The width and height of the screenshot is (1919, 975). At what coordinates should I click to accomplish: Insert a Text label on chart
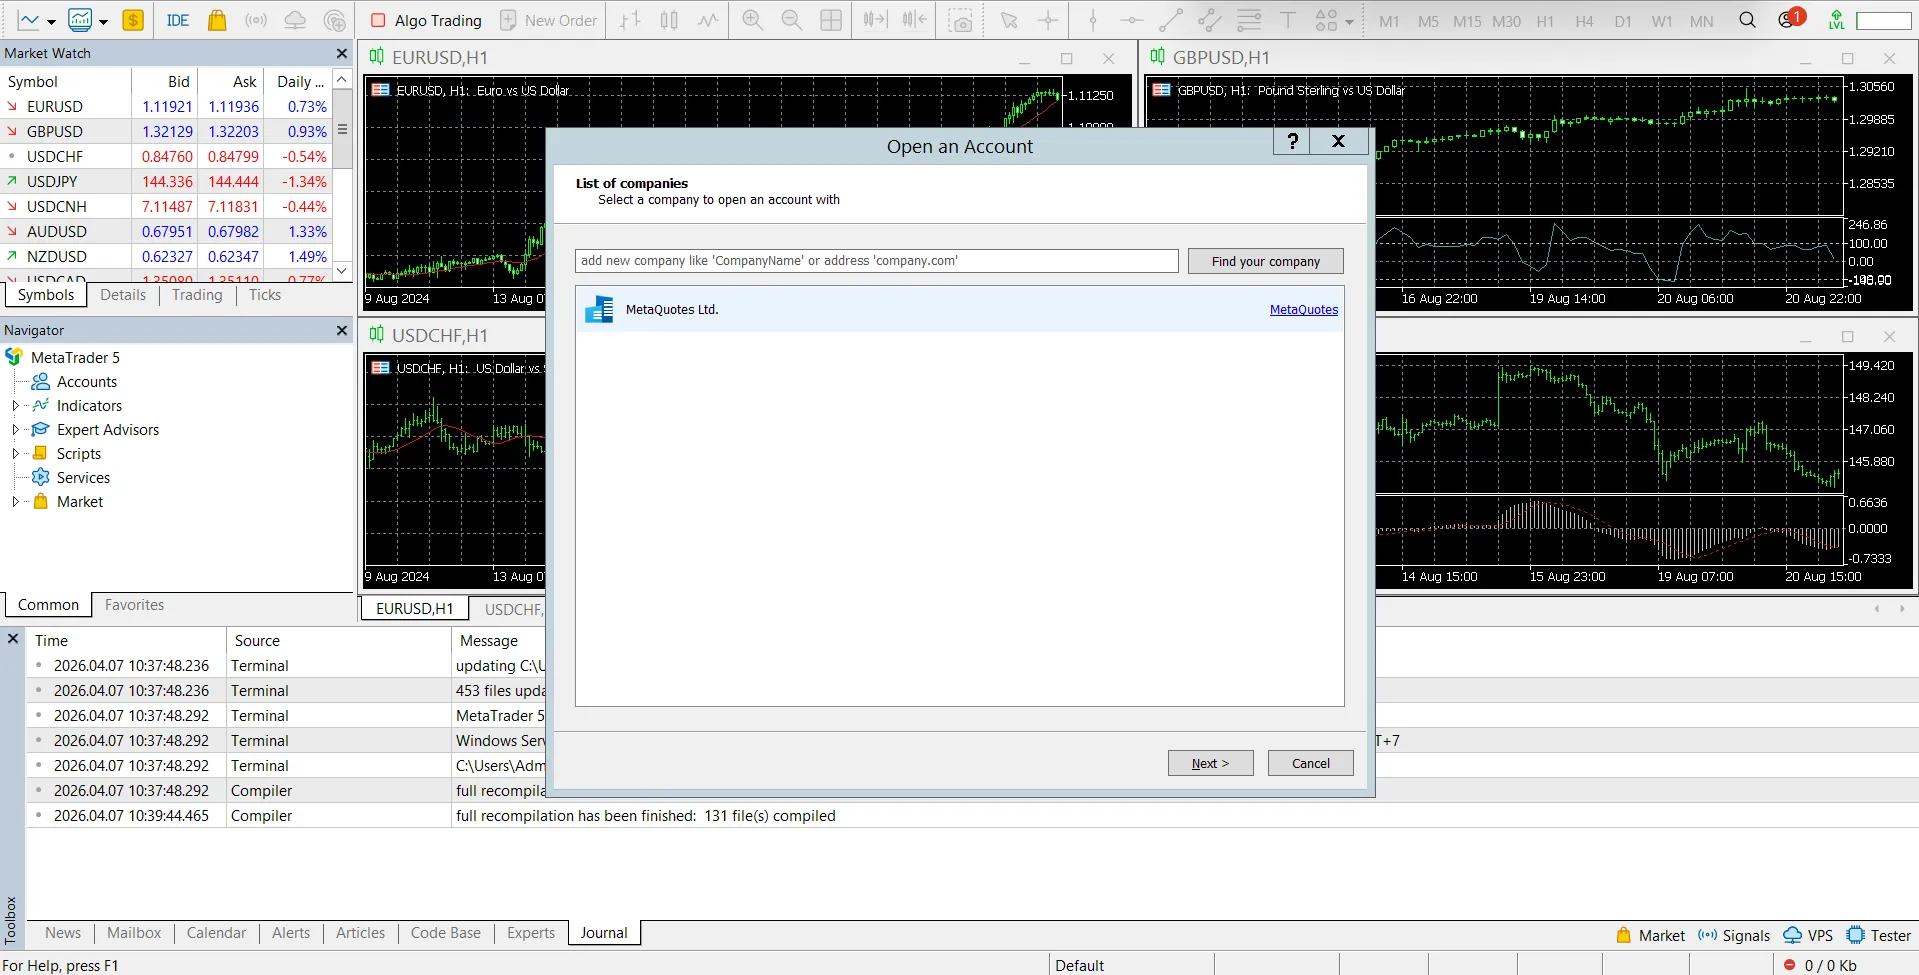point(1287,19)
